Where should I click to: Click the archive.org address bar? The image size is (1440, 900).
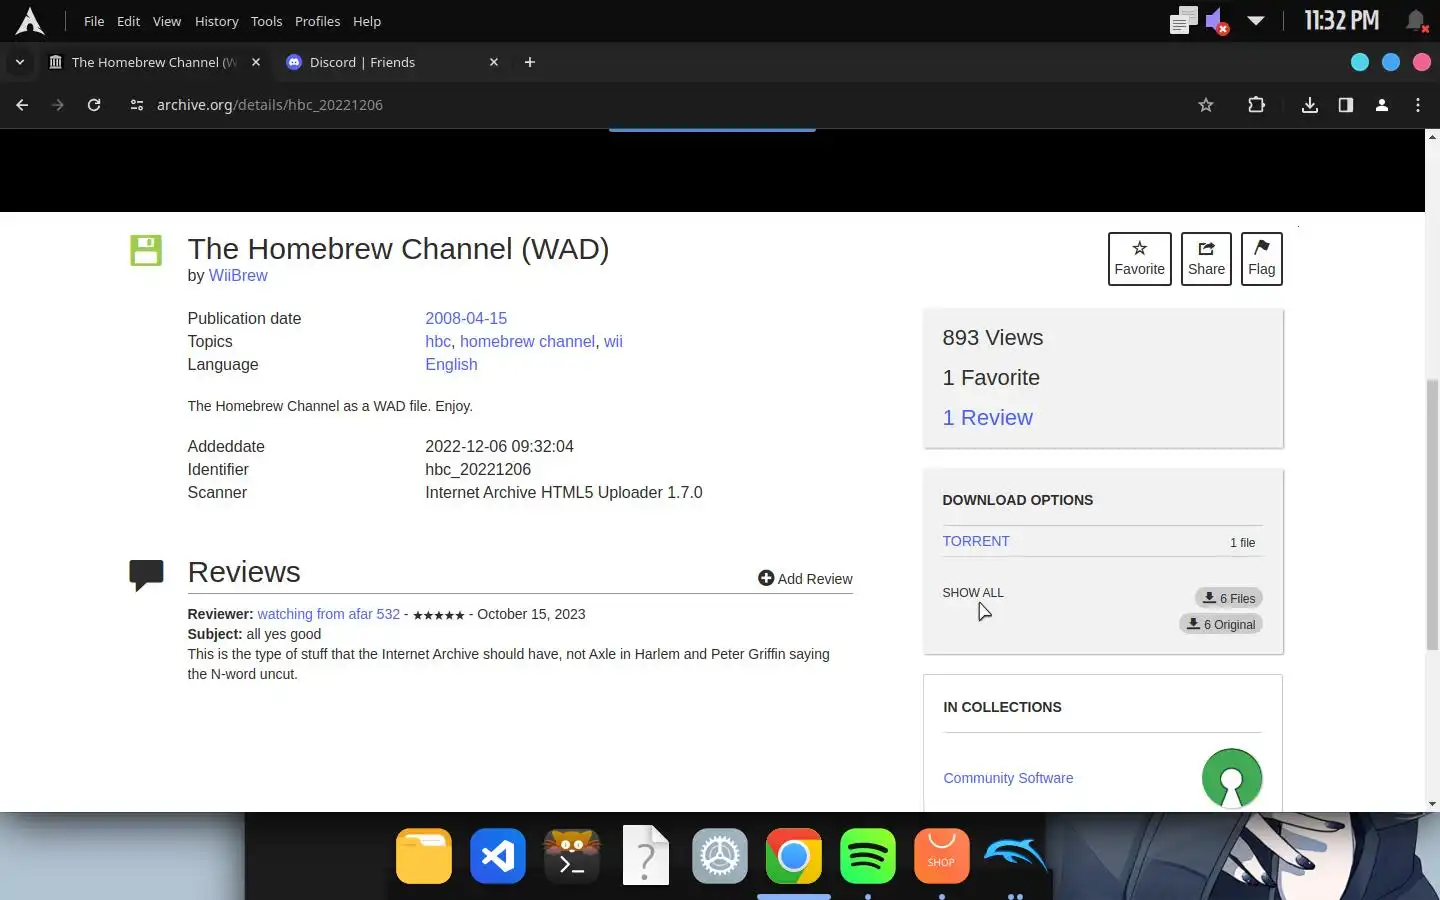point(660,105)
